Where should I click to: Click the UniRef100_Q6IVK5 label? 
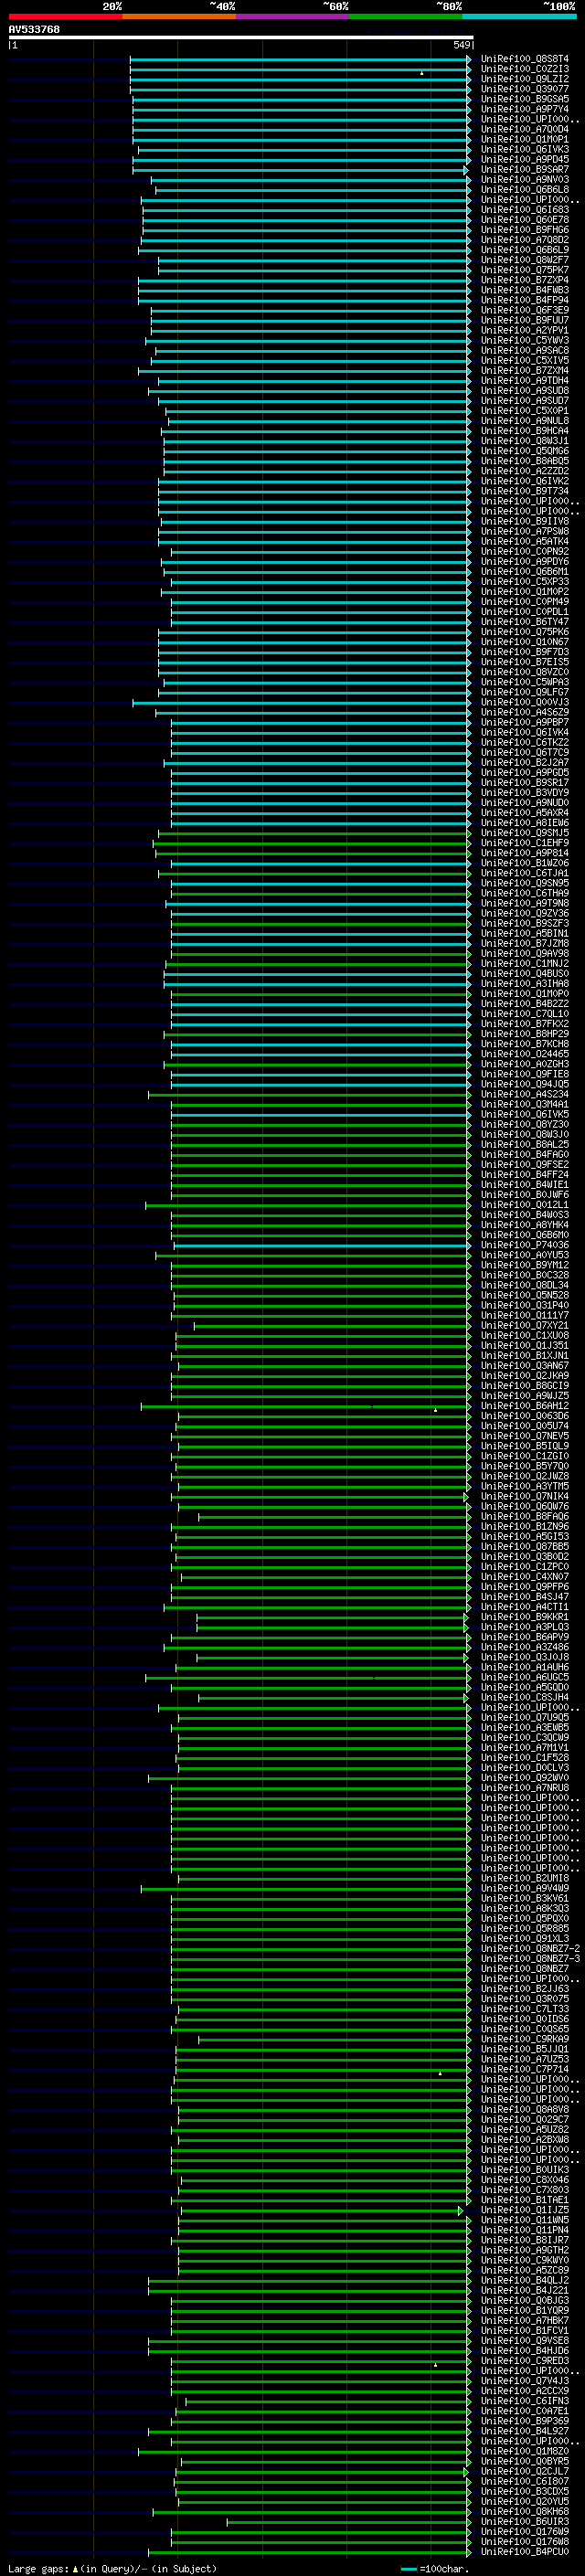[524, 1114]
